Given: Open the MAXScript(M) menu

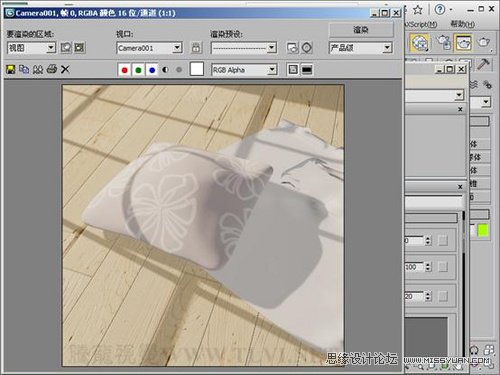Looking at the screenshot, I should (421, 24).
